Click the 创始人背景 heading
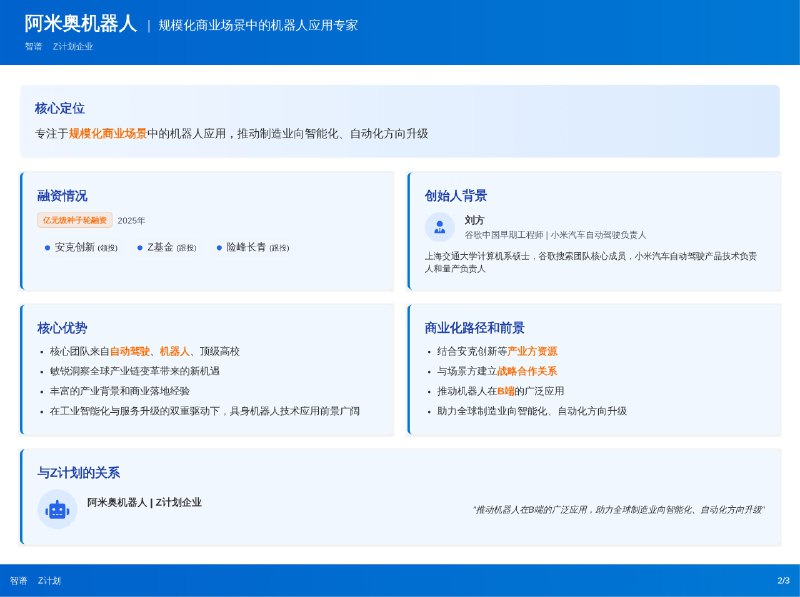Viewport: 800px width, 597px height. click(456, 195)
